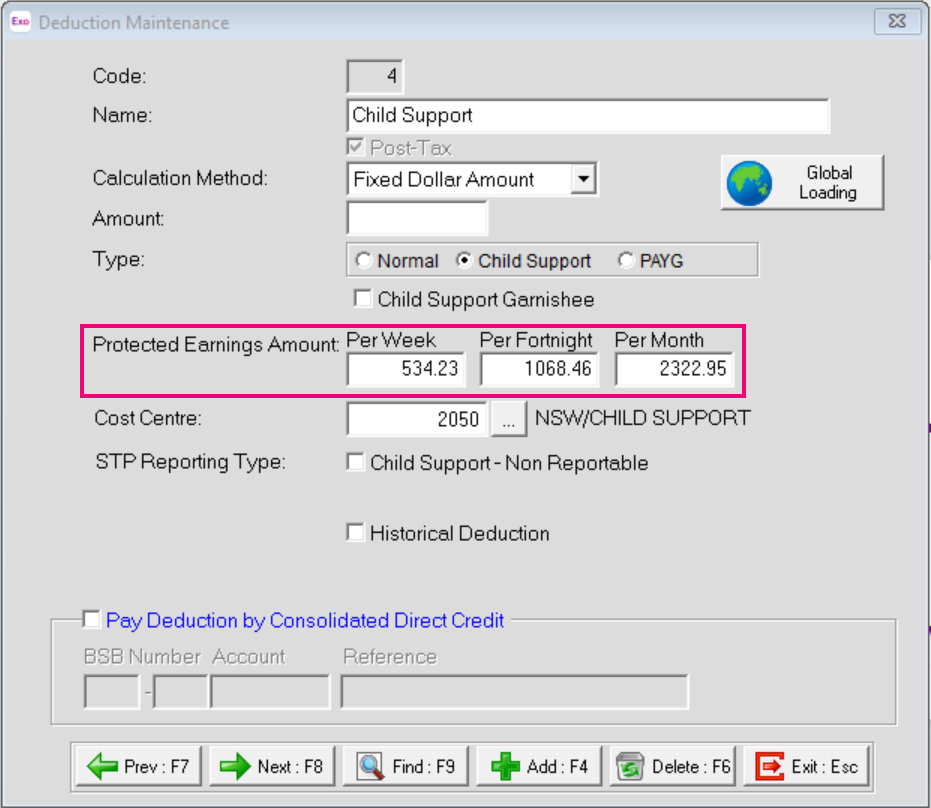The height and width of the screenshot is (808, 931).
Task: Click the Amount input field
Action: pyautogui.click(x=417, y=218)
